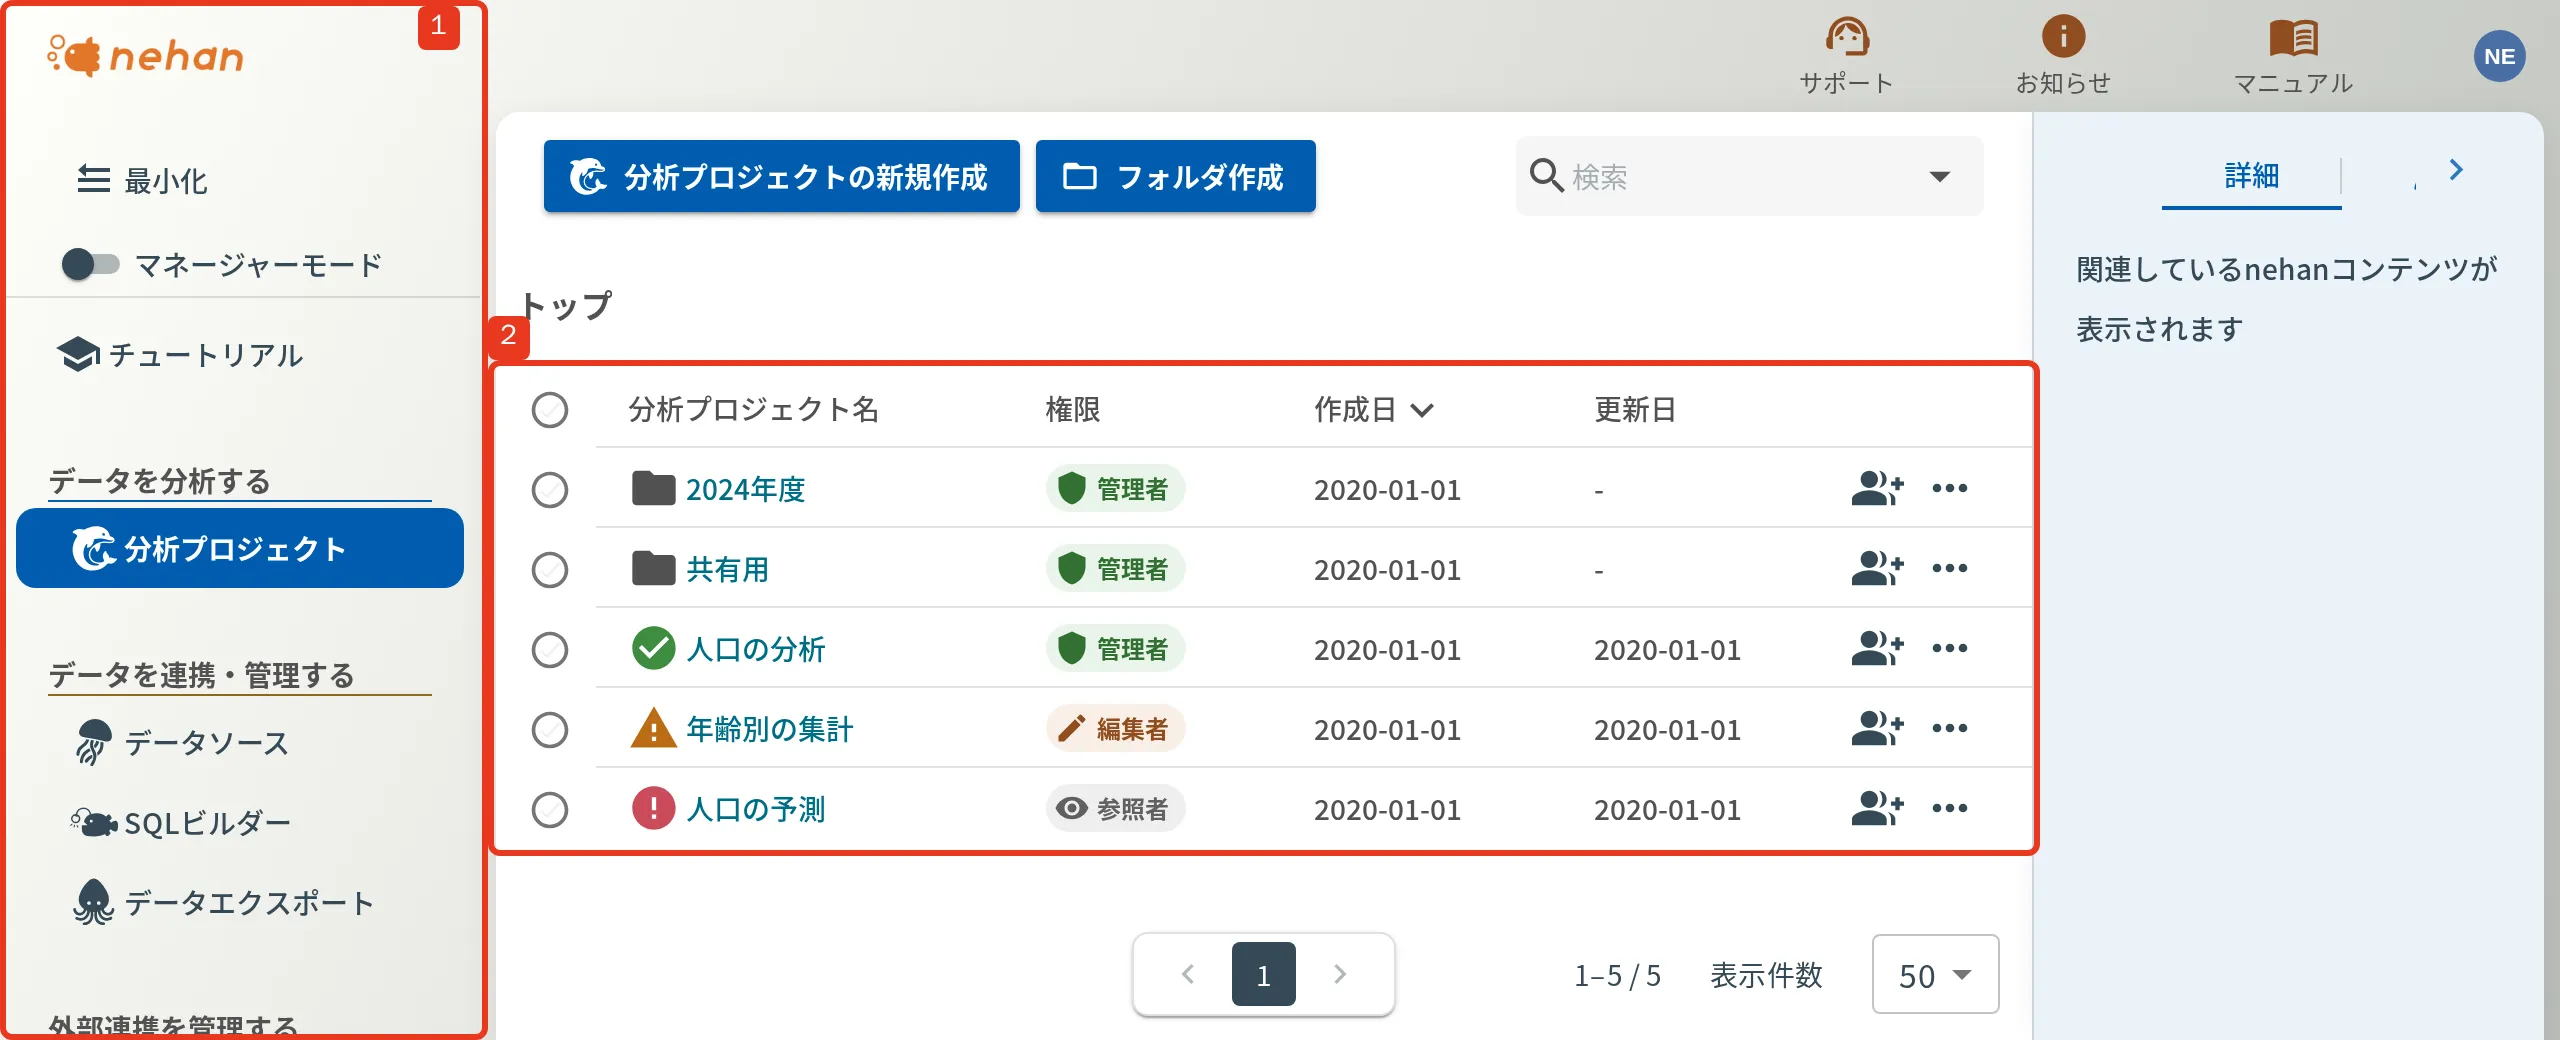Image resolution: width=2560 pixels, height=1040 pixels.
Task: Click the 最小化 minimize sidebar item
Action: 142,180
